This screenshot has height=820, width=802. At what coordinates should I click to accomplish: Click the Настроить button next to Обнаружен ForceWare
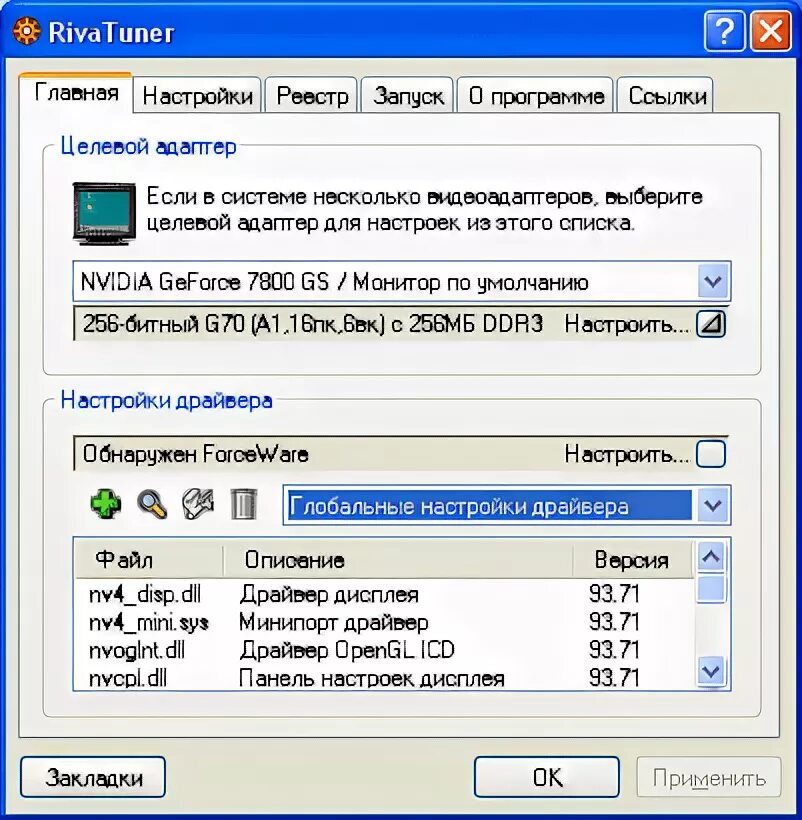coord(710,453)
